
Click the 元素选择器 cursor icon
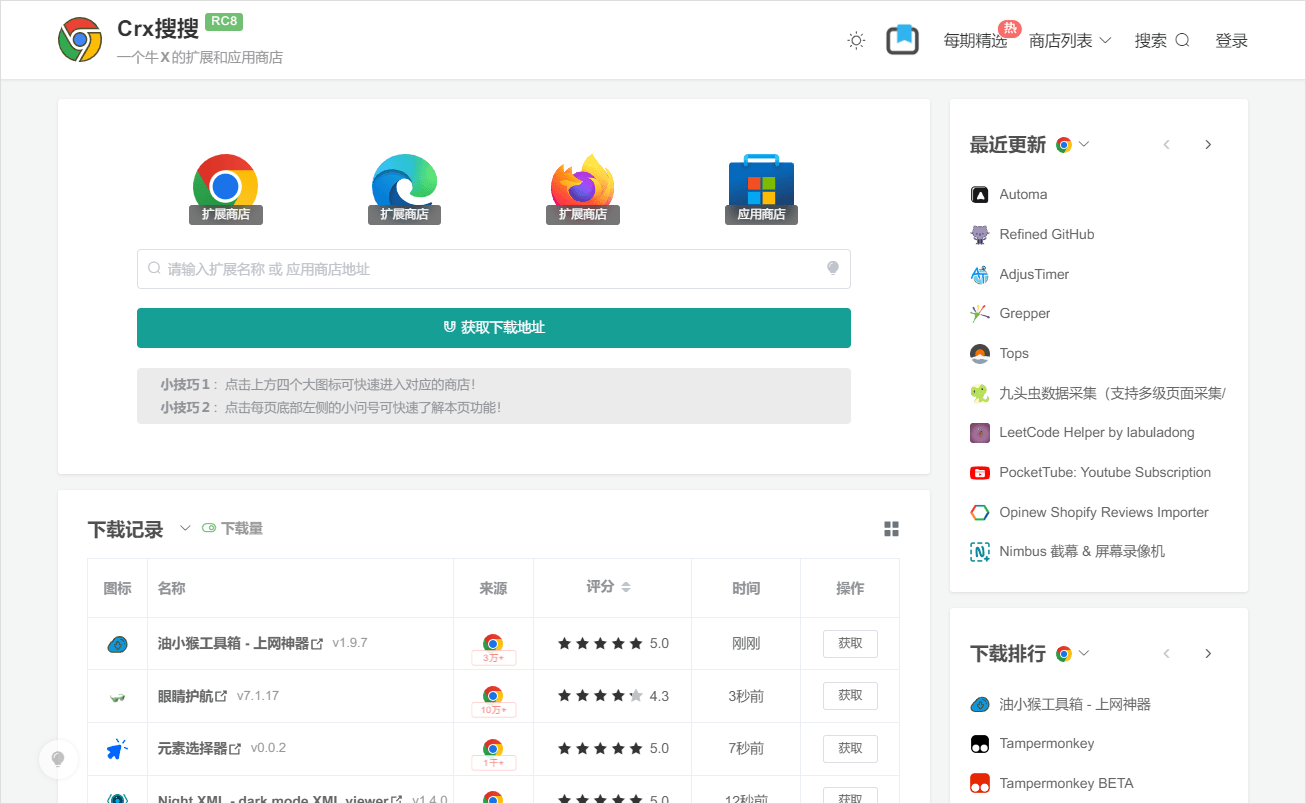117,748
